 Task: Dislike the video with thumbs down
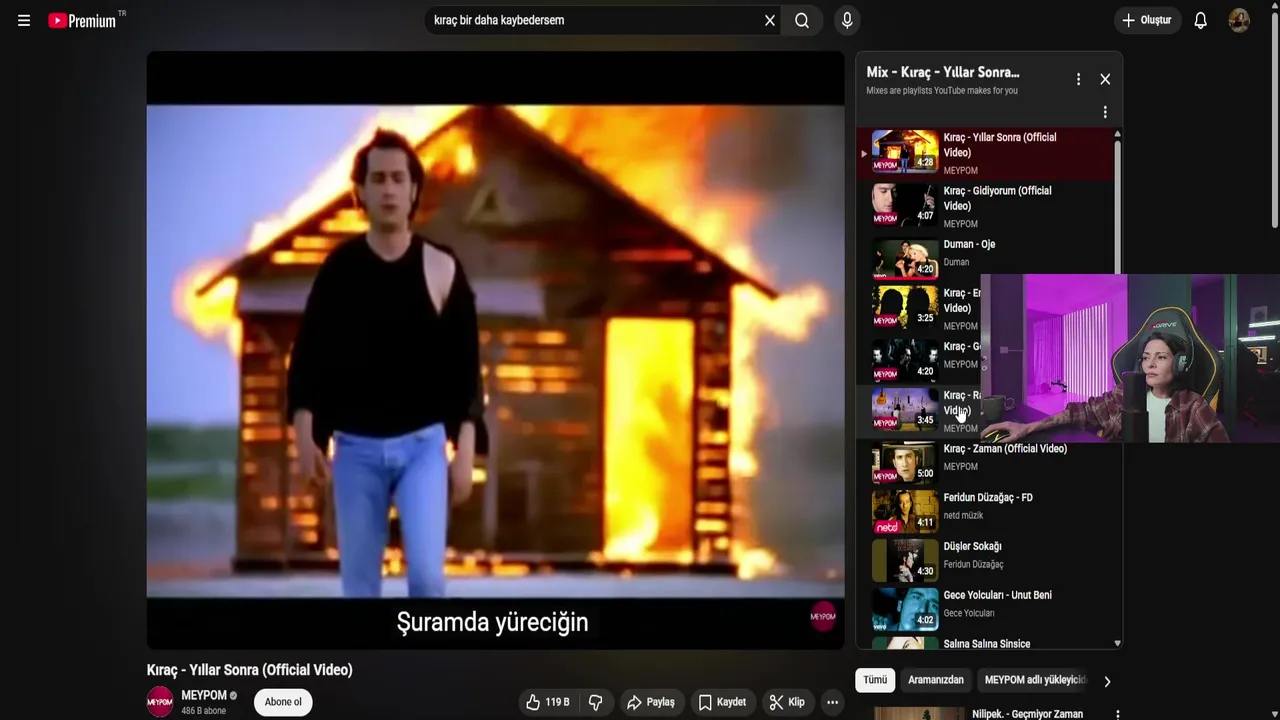[596, 702]
